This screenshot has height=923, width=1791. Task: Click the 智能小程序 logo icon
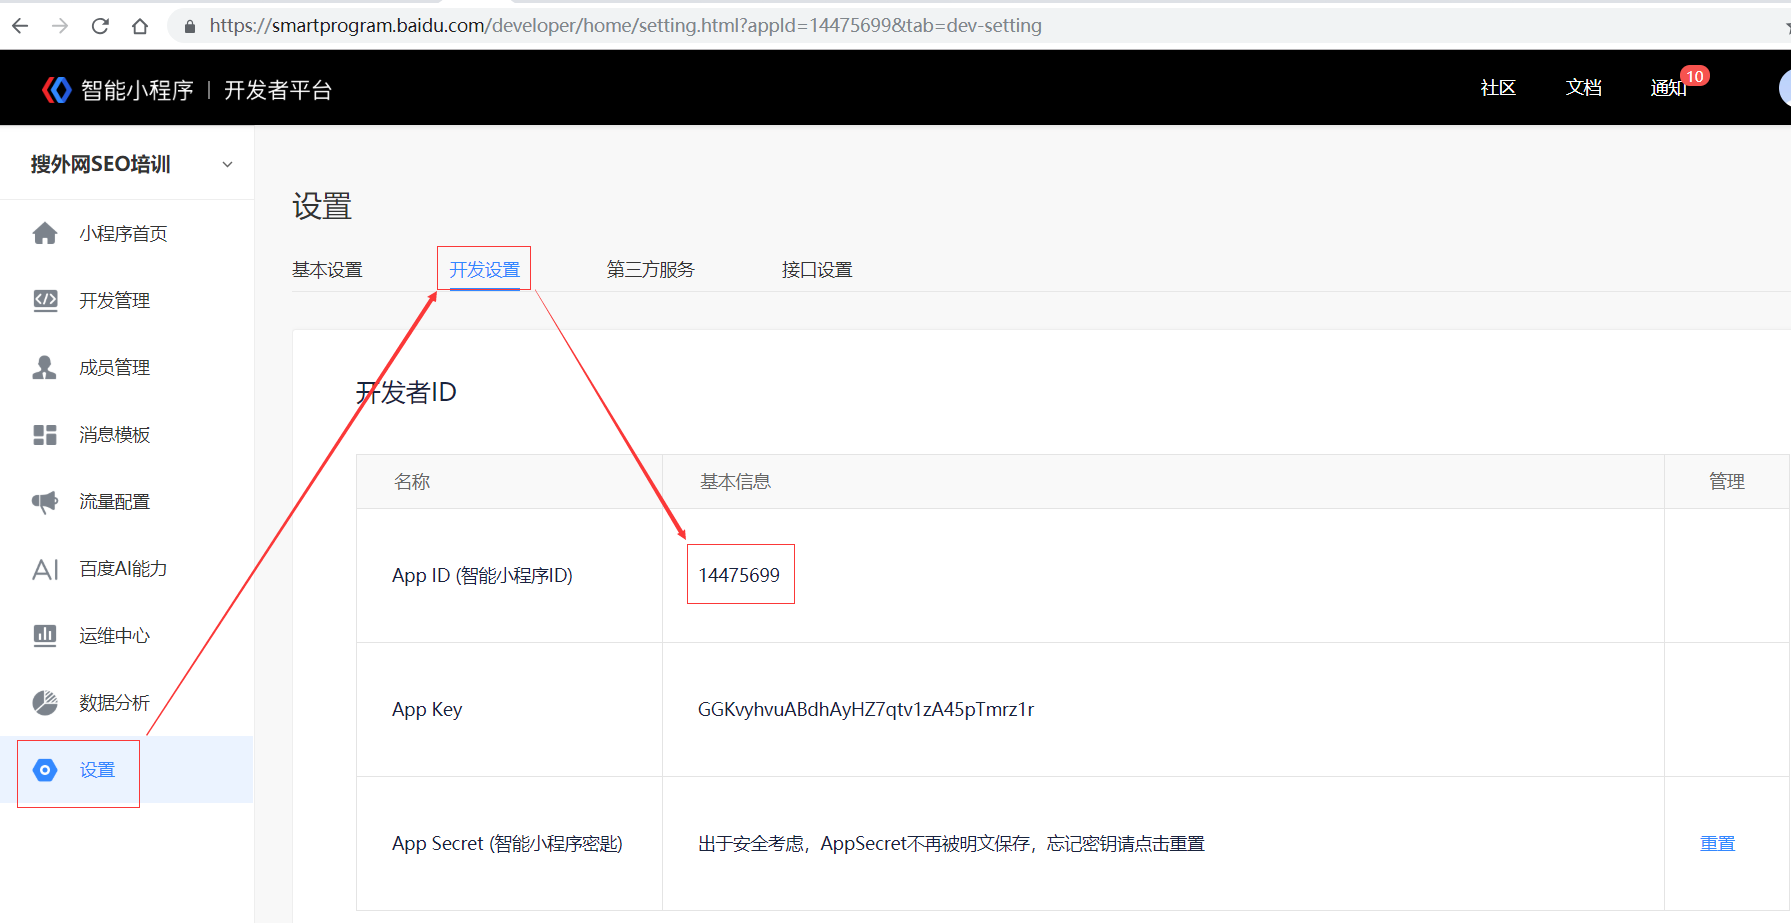tap(57, 90)
